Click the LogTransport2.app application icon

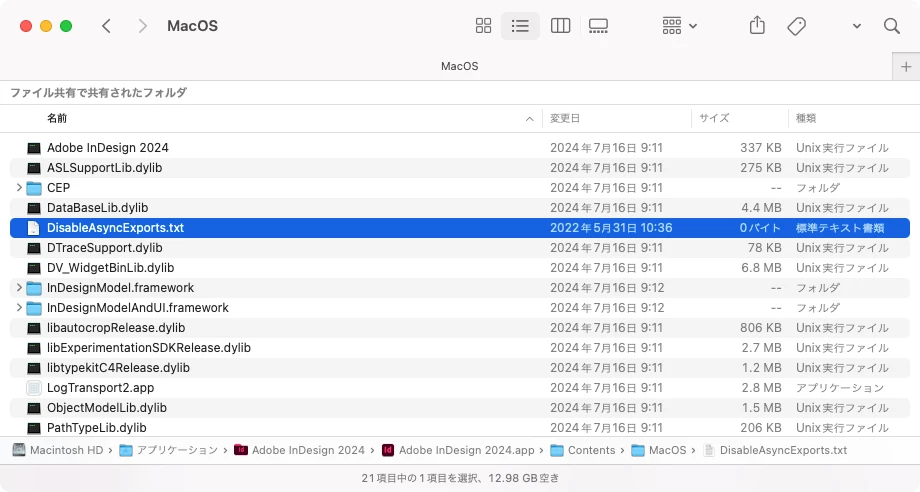pyautogui.click(x=34, y=388)
